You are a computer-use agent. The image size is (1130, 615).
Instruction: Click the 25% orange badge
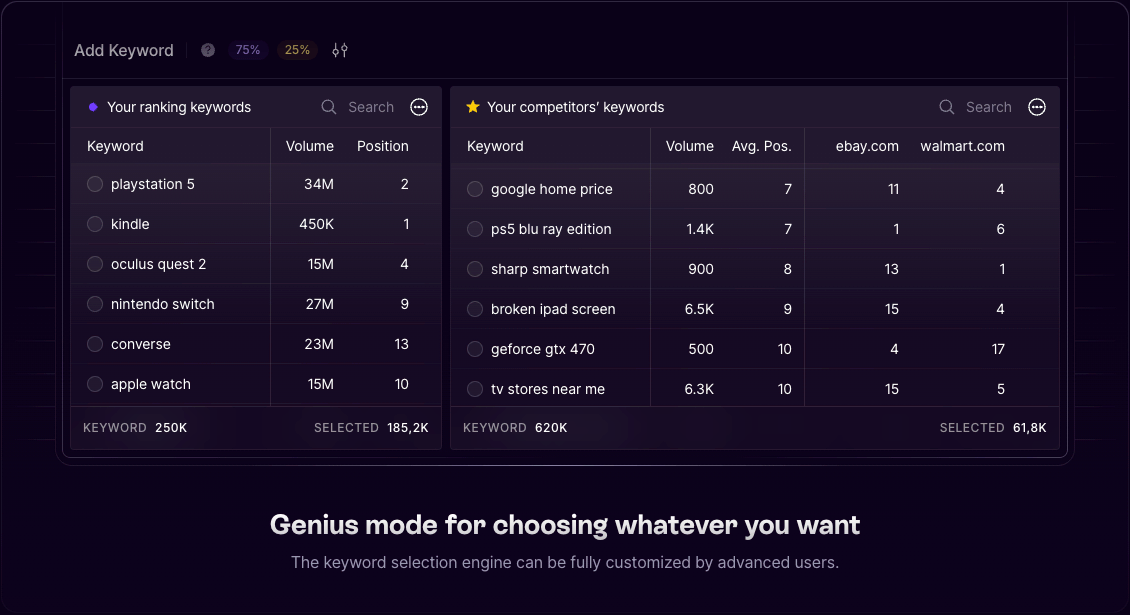297,50
